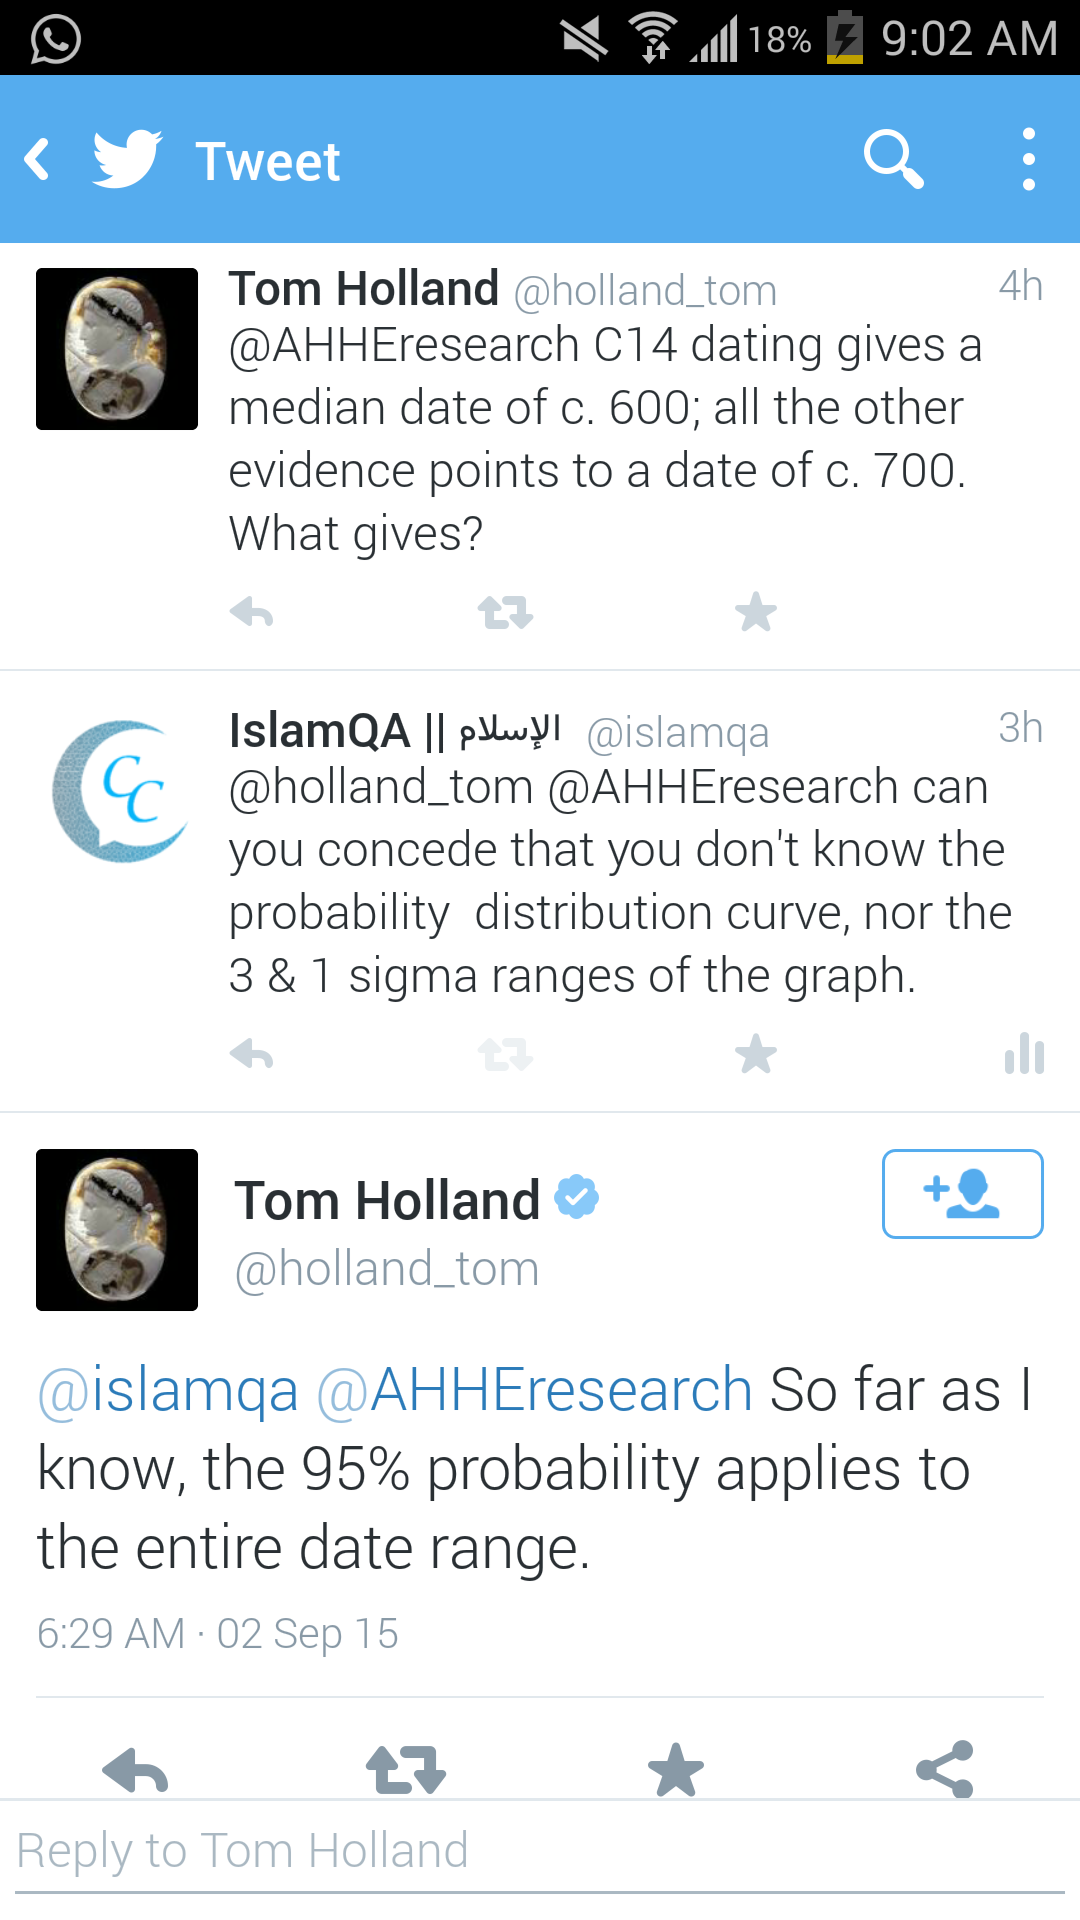
Task: Favorite Tom Holland's C14 dating tweet
Action: (x=756, y=612)
